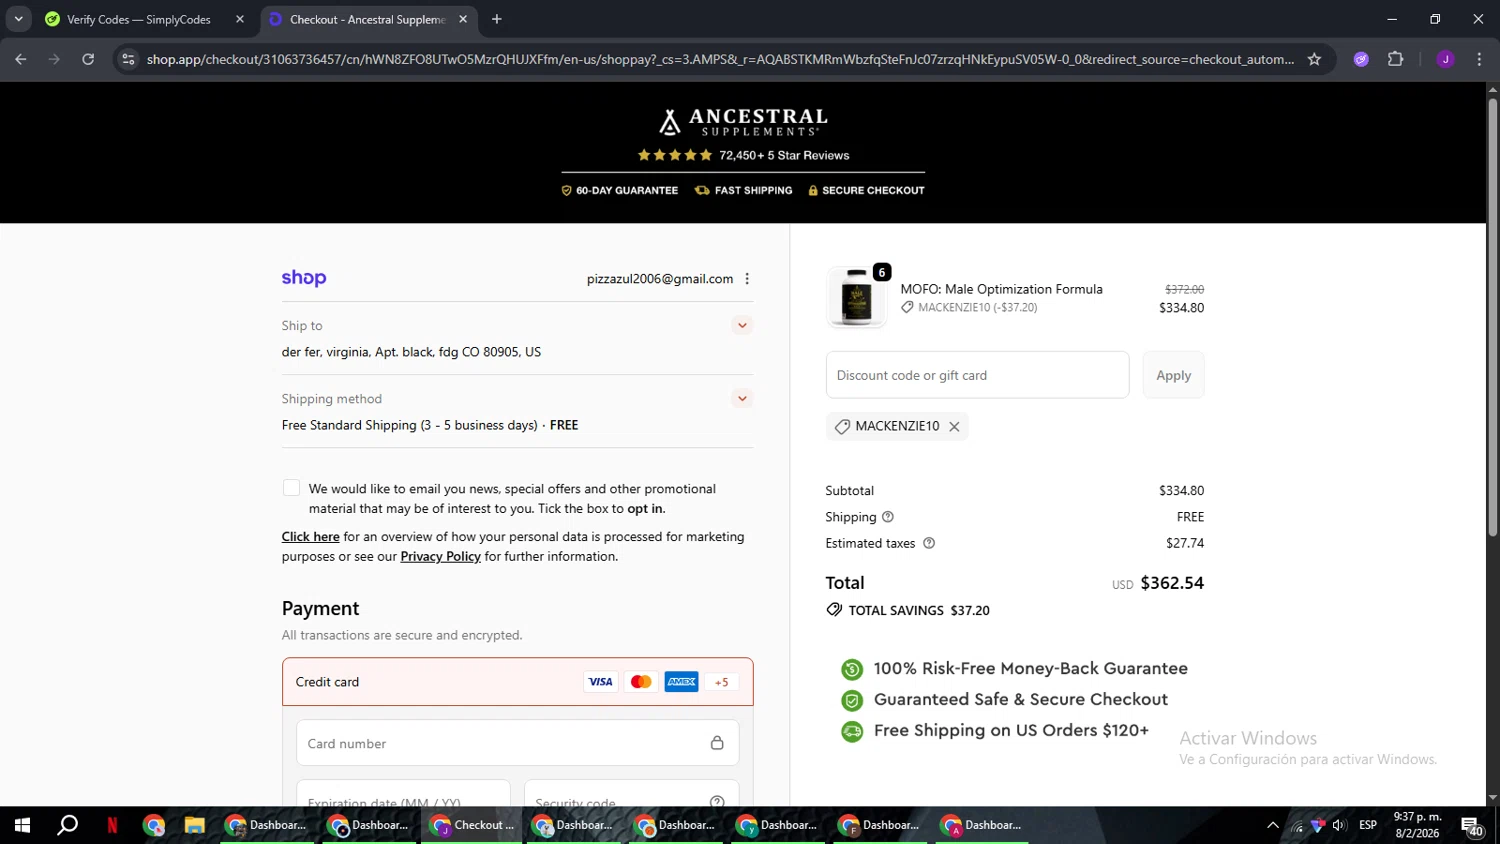Expand the Ship to section chevron

(x=742, y=325)
